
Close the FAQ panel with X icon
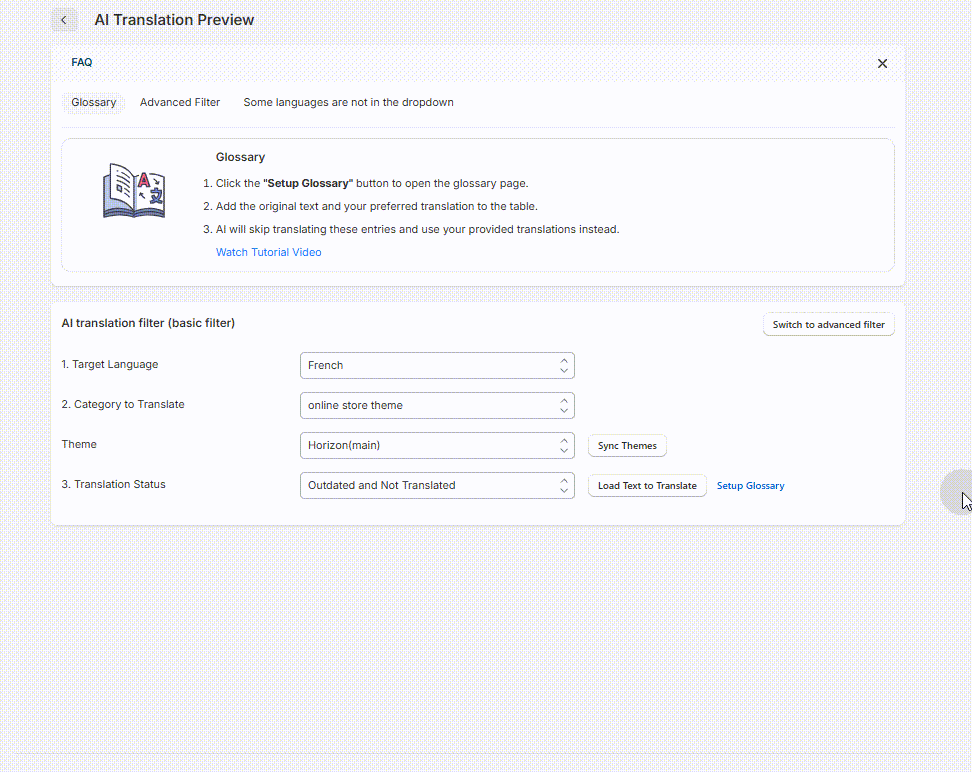click(x=882, y=63)
